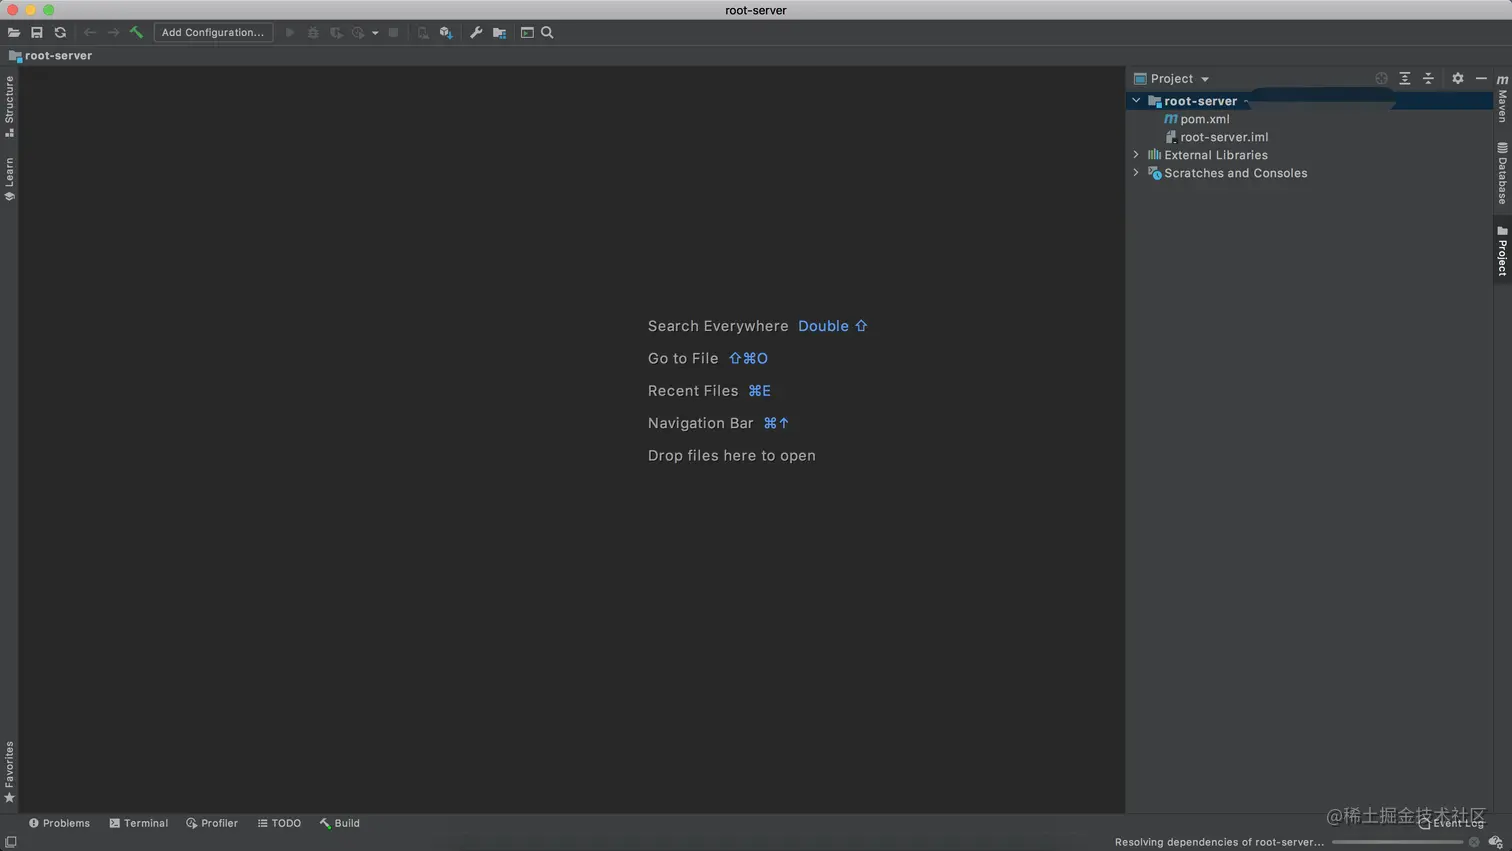Click the Reload from disk sync icon
This screenshot has width=1512, height=851.
pos(60,33)
